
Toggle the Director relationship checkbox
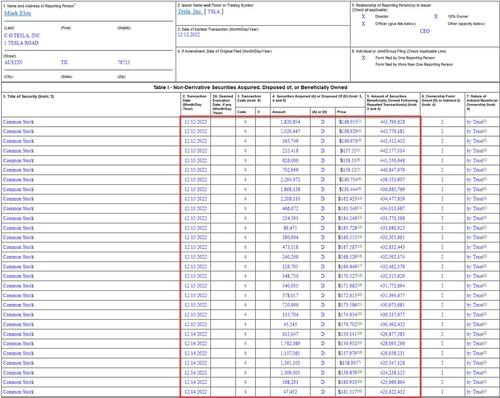click(x=363, y=16)
